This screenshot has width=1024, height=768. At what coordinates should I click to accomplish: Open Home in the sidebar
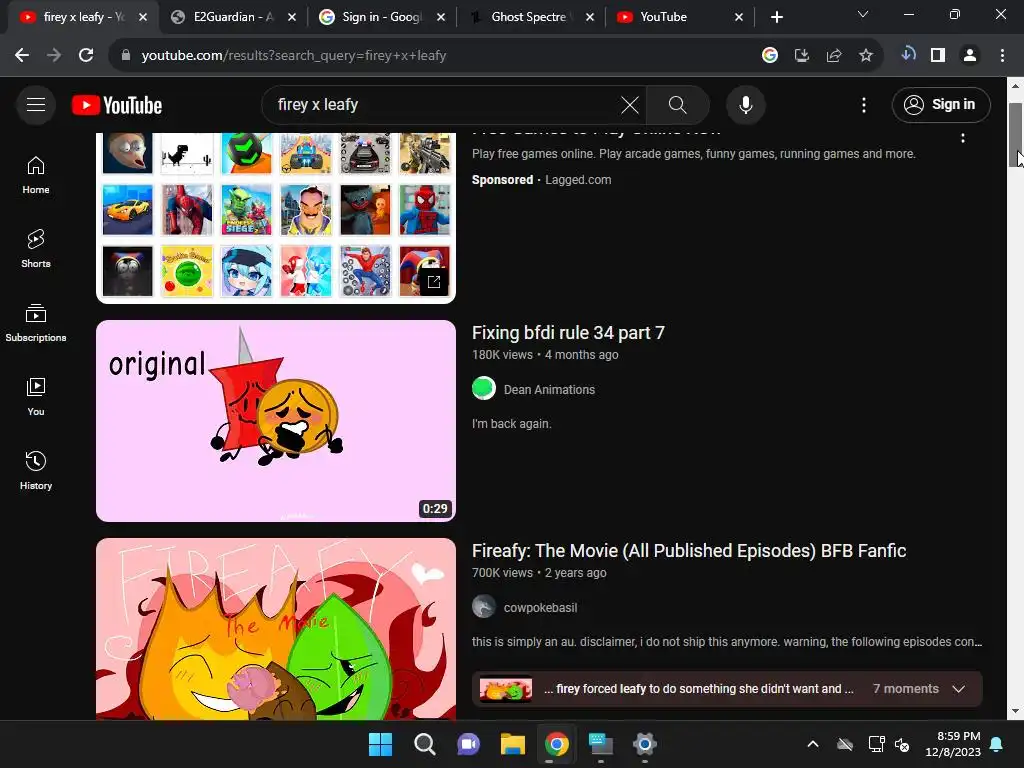click(x=36, y=175)
